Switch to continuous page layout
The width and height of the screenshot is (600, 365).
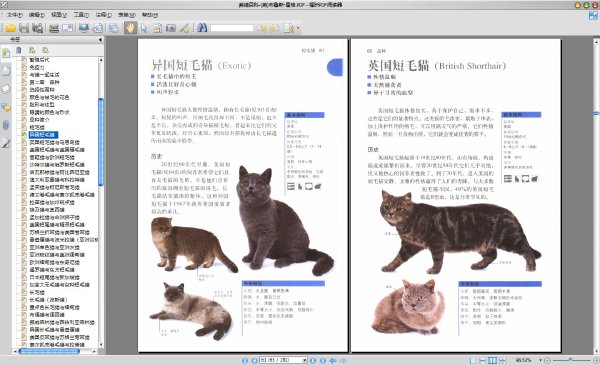(483, 360)
